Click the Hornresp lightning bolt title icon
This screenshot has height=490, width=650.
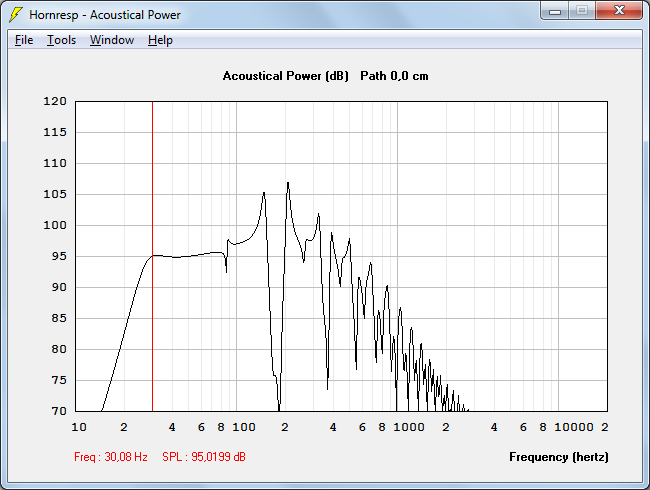(x=16, y=15)
